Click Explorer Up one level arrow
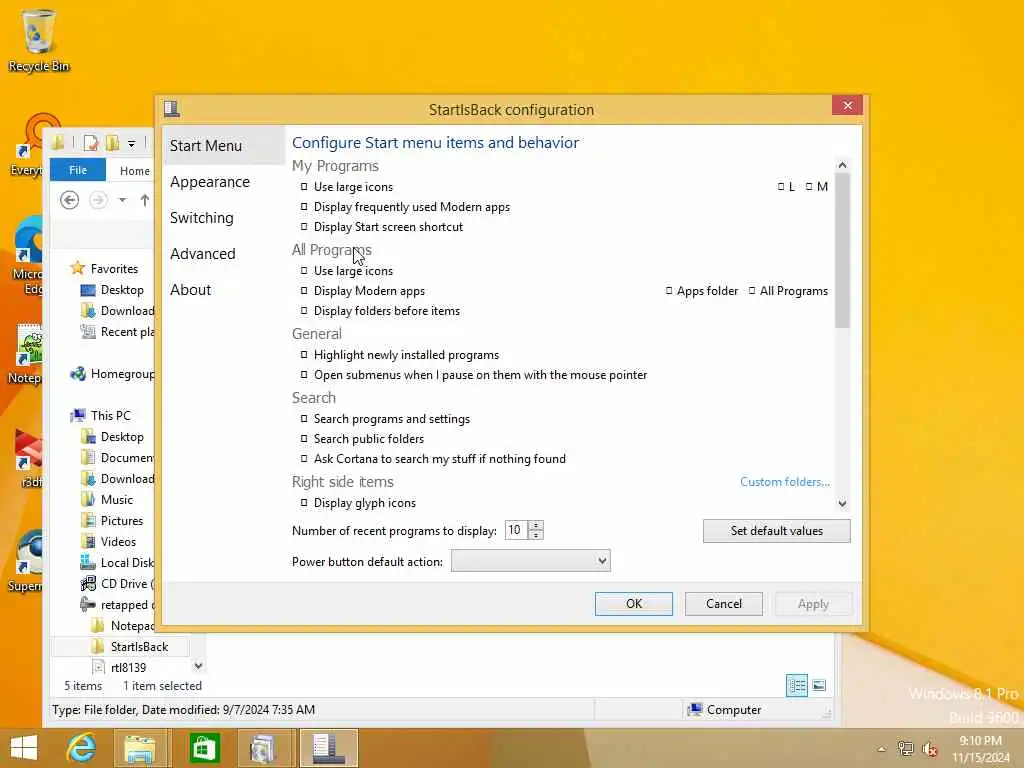 point(144,200)
